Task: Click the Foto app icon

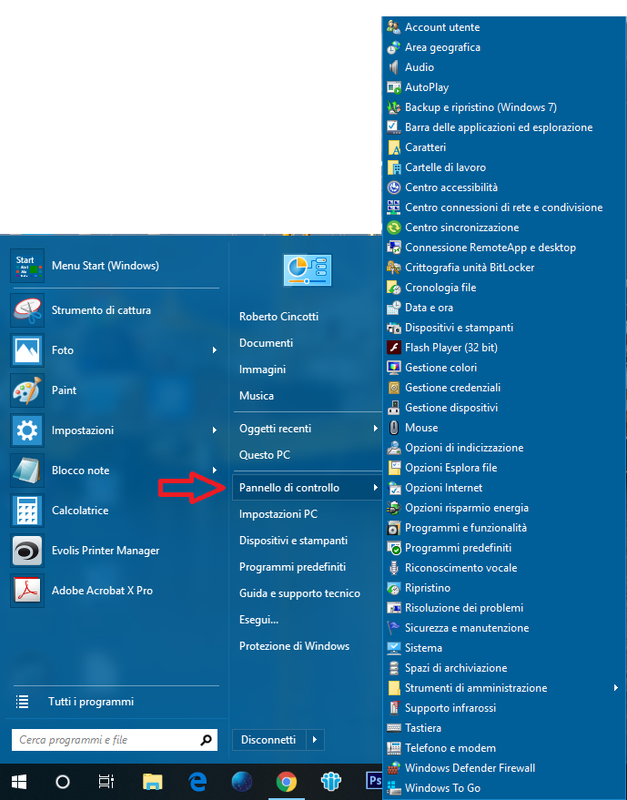Action: [27, 350]
